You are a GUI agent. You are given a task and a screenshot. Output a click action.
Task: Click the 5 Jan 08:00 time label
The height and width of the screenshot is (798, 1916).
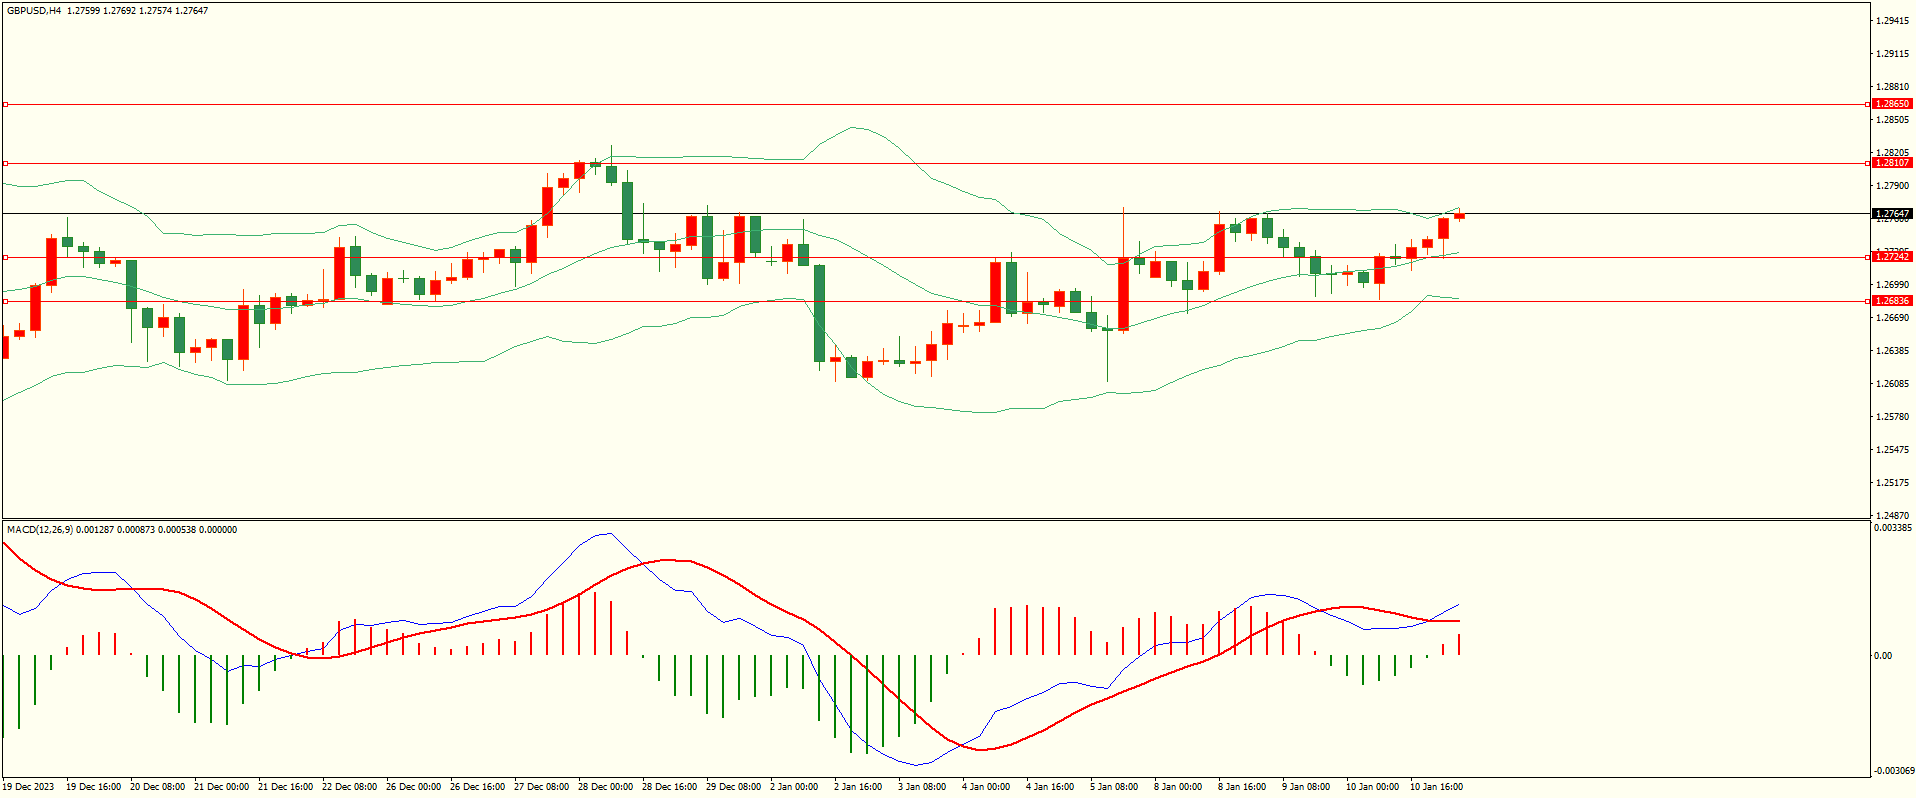(x=1115, y=787)
